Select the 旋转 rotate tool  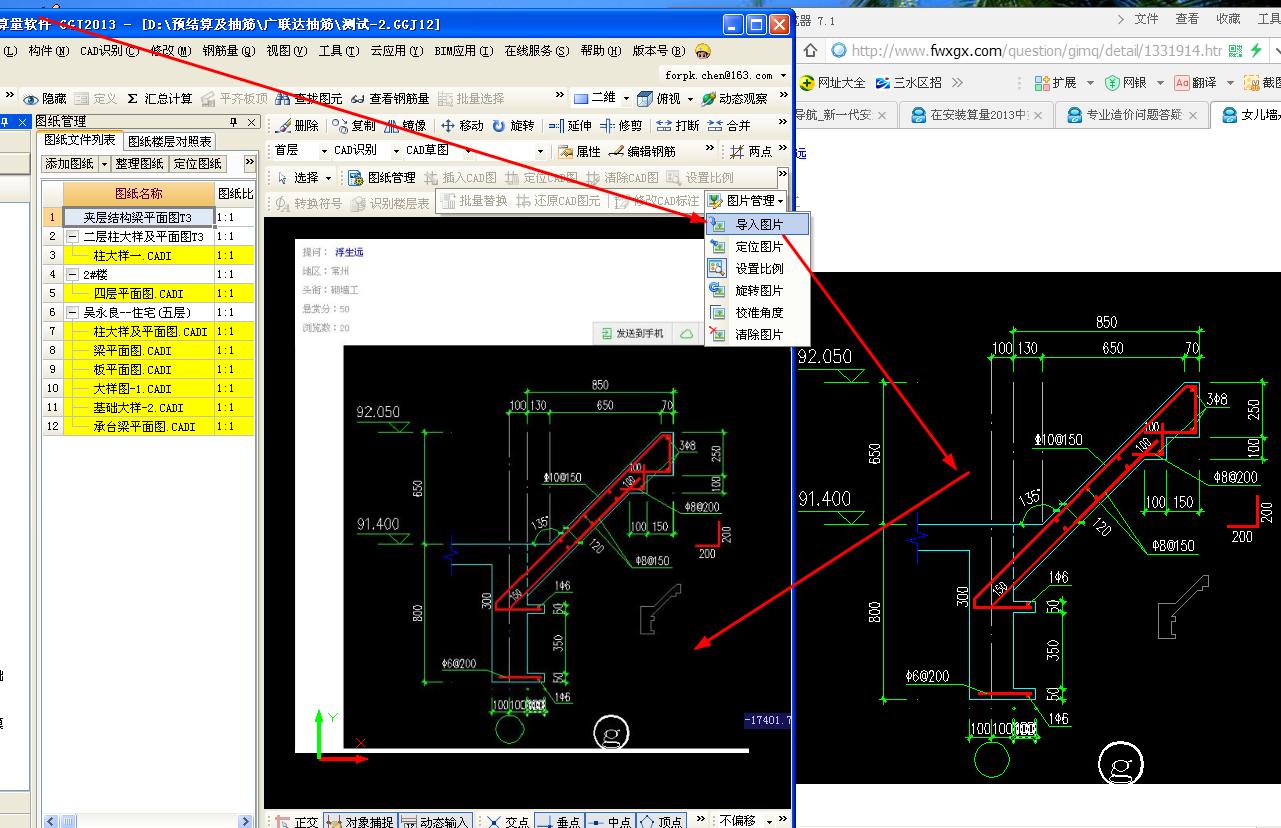pyautogui.click(x=514, y=125)
